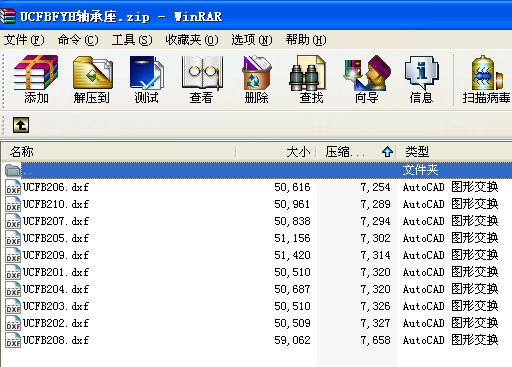Screen dimensions: 512x367
Task: Click the 信息 (Info) toolbar icon
Action: click(x=421, y=79)
